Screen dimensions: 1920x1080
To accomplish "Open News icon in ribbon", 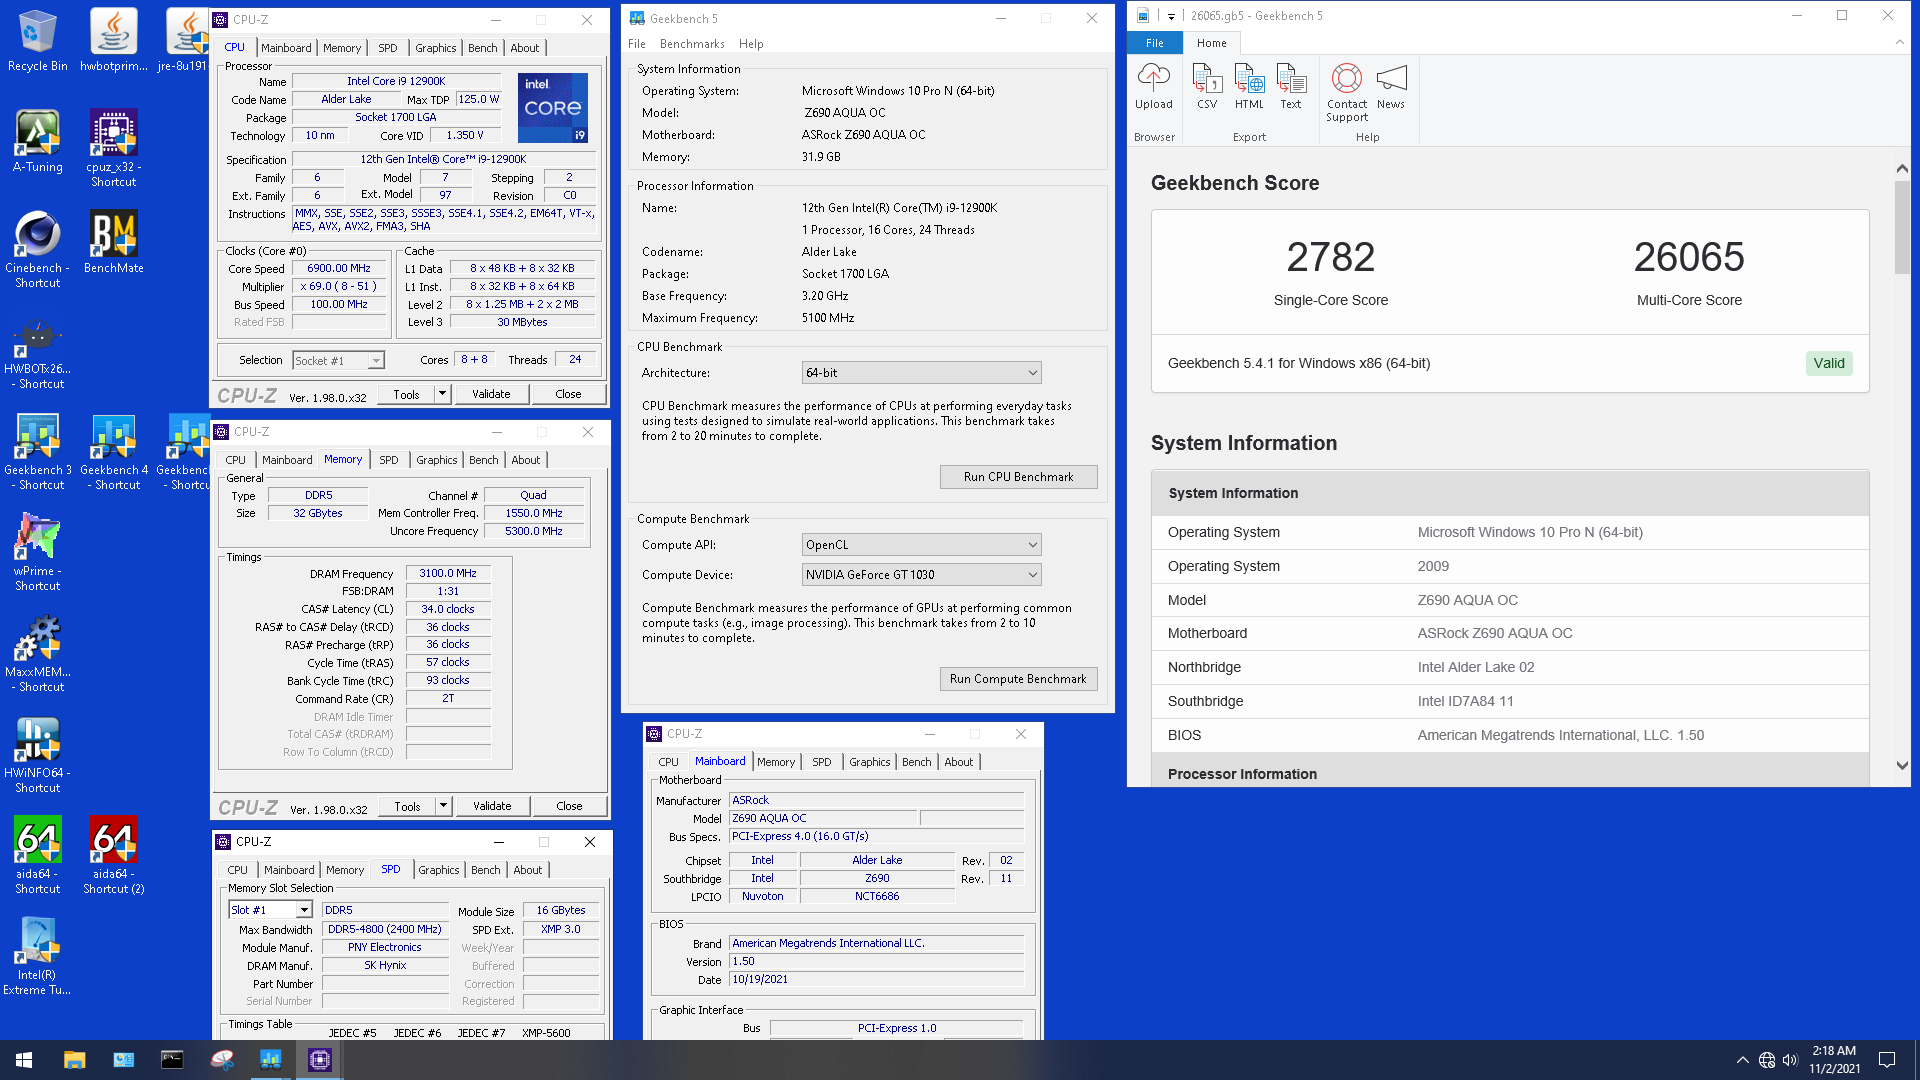I will tap(1391, 86).
